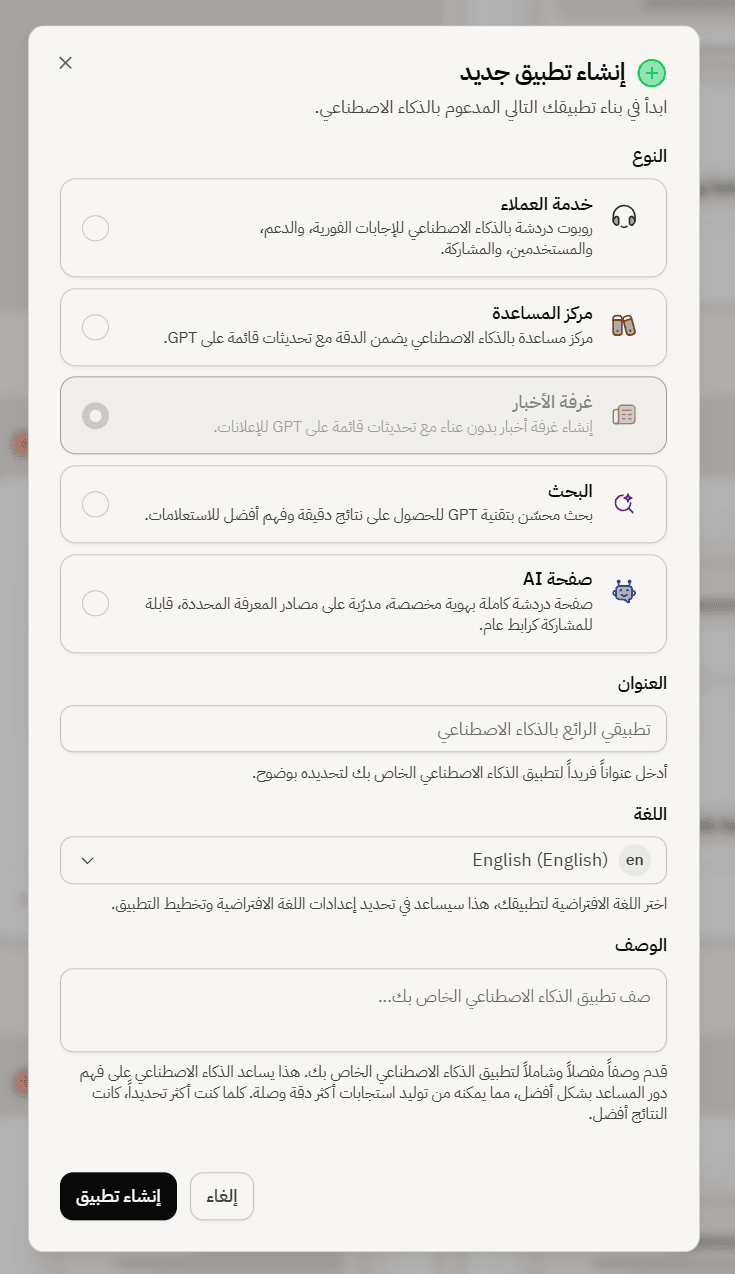Click the headset icon for خدمة العملاء

pos(624,216)
